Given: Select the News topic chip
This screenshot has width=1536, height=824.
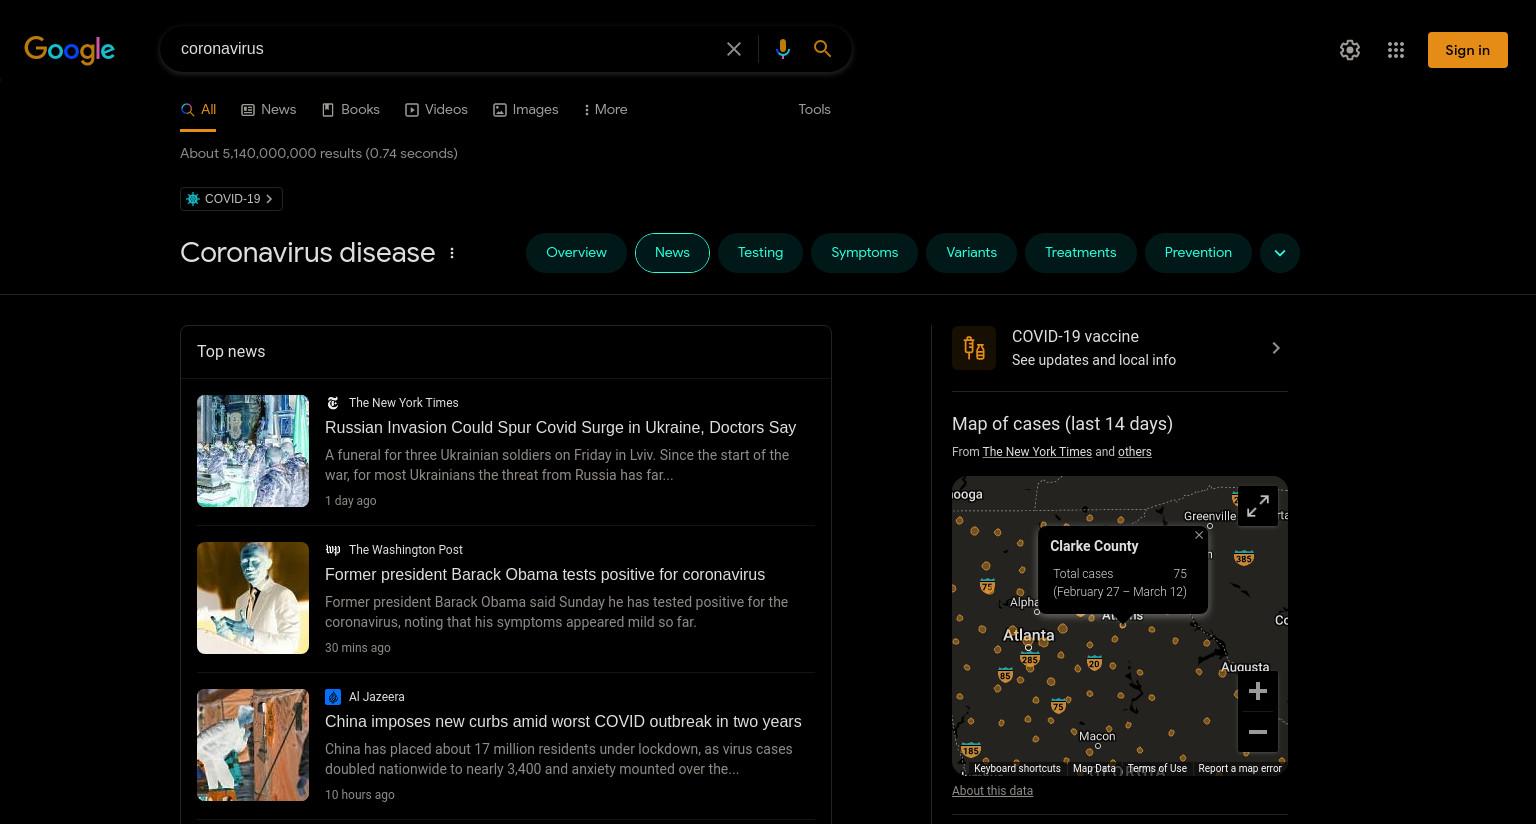Looking at the screenshot, I should 672,253.
